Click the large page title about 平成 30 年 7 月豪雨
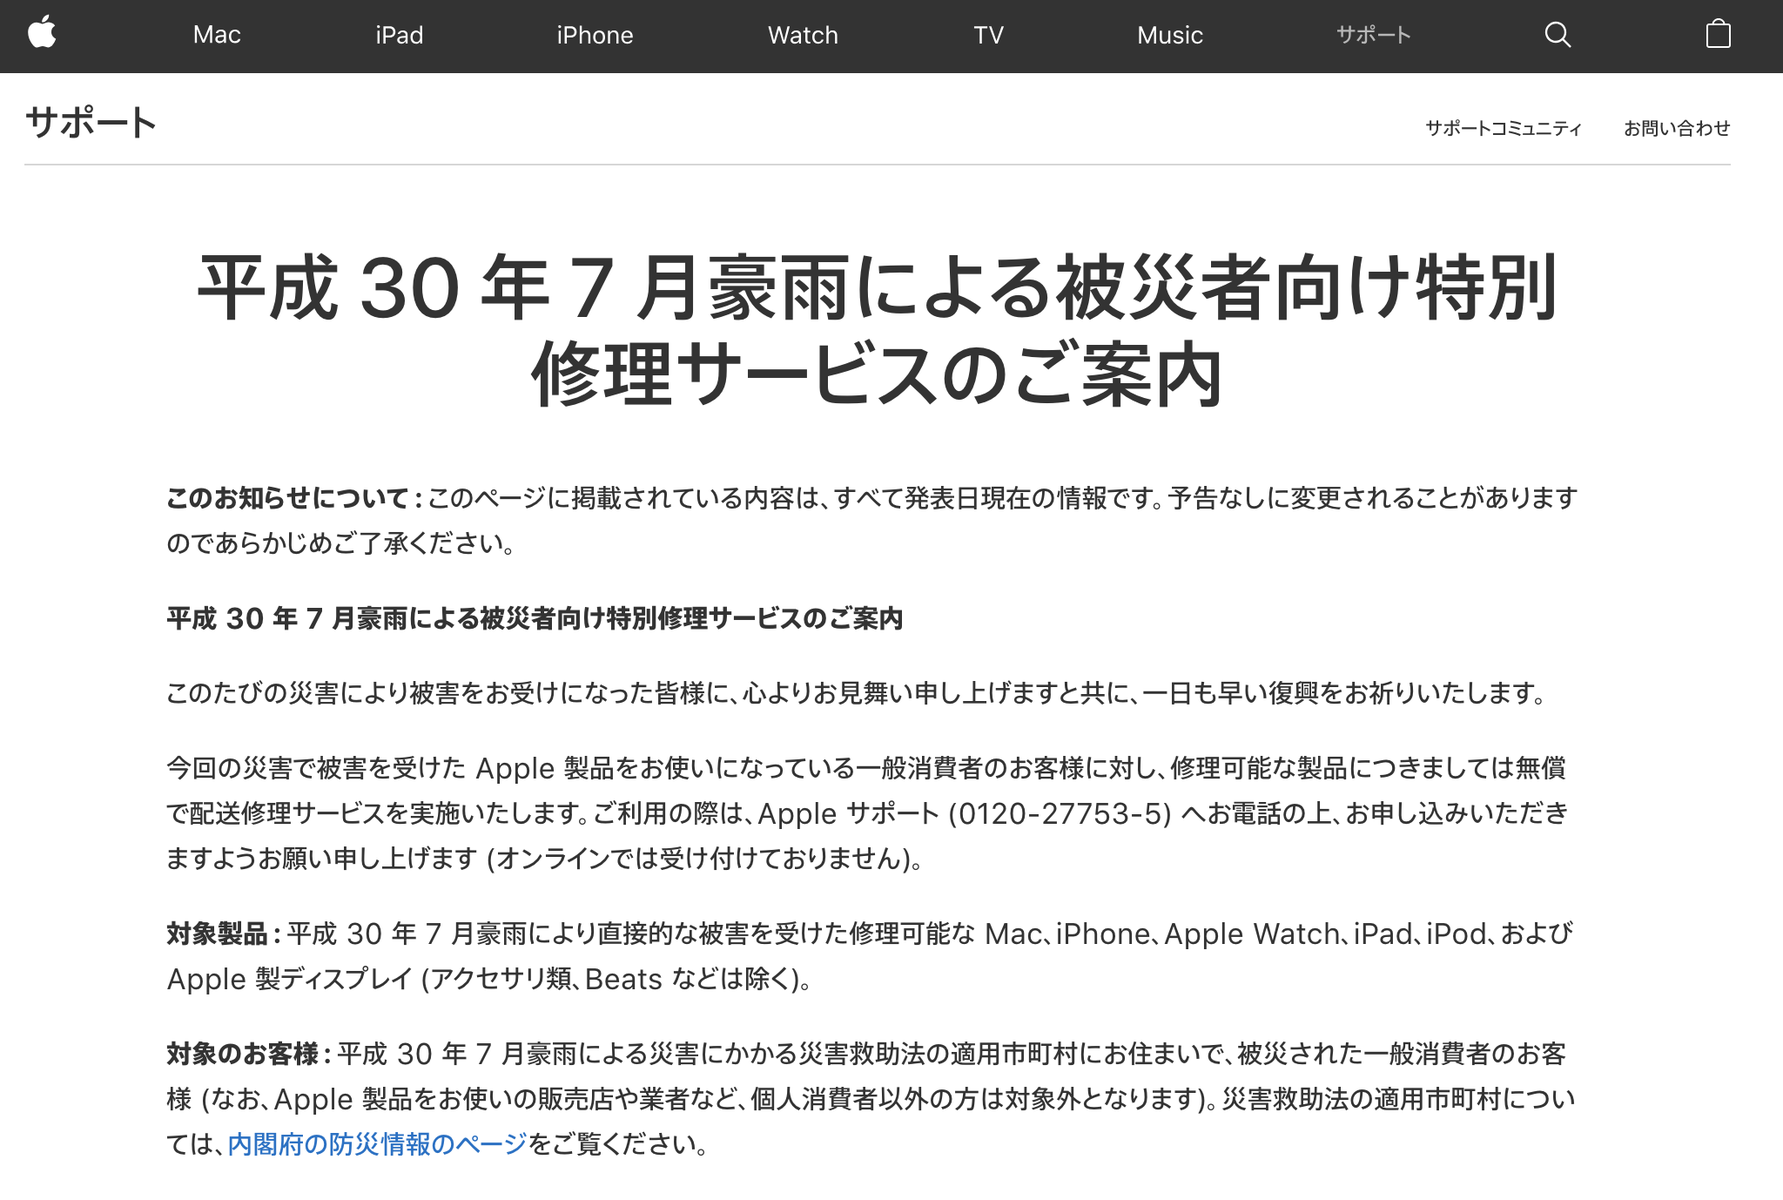Screen dimensions: 1783x1200 878,330
